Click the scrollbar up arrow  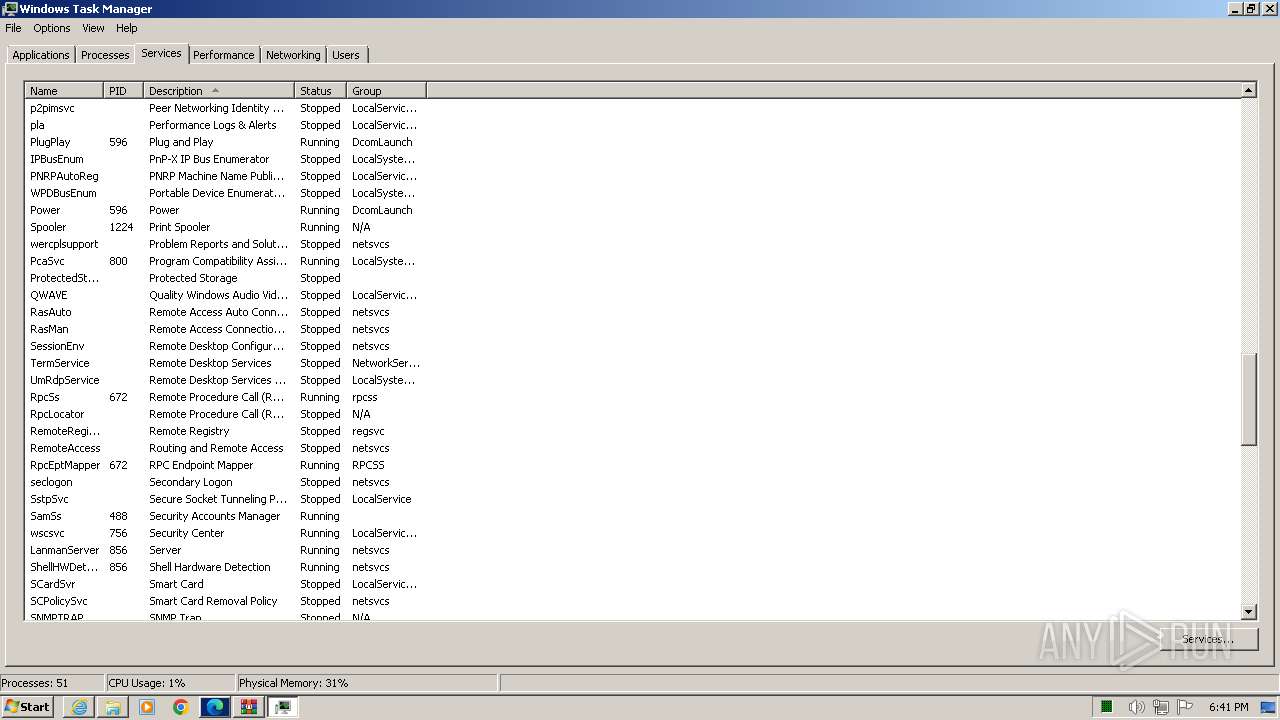tap(1248, 90)
